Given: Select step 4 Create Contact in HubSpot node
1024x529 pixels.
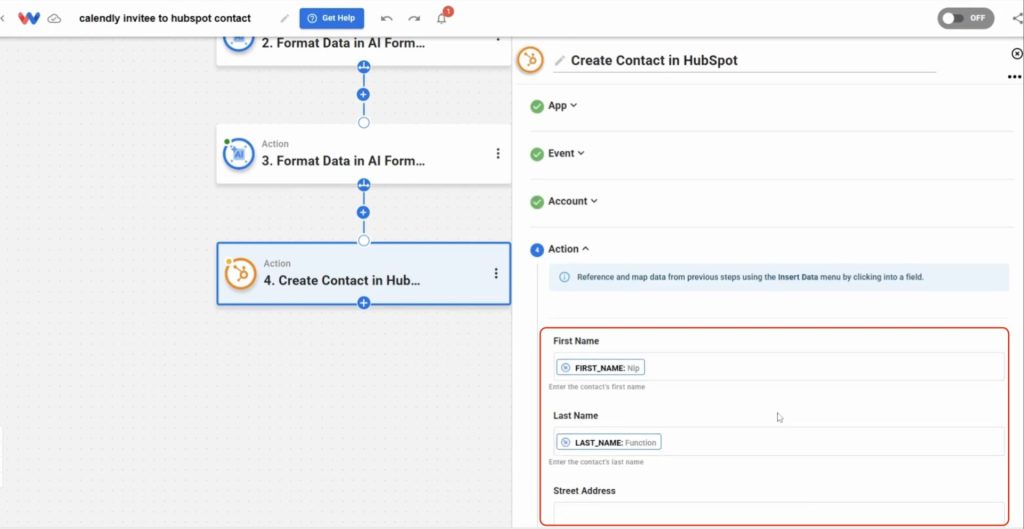Looking at the screenshot, I should (x=364, y=274).
